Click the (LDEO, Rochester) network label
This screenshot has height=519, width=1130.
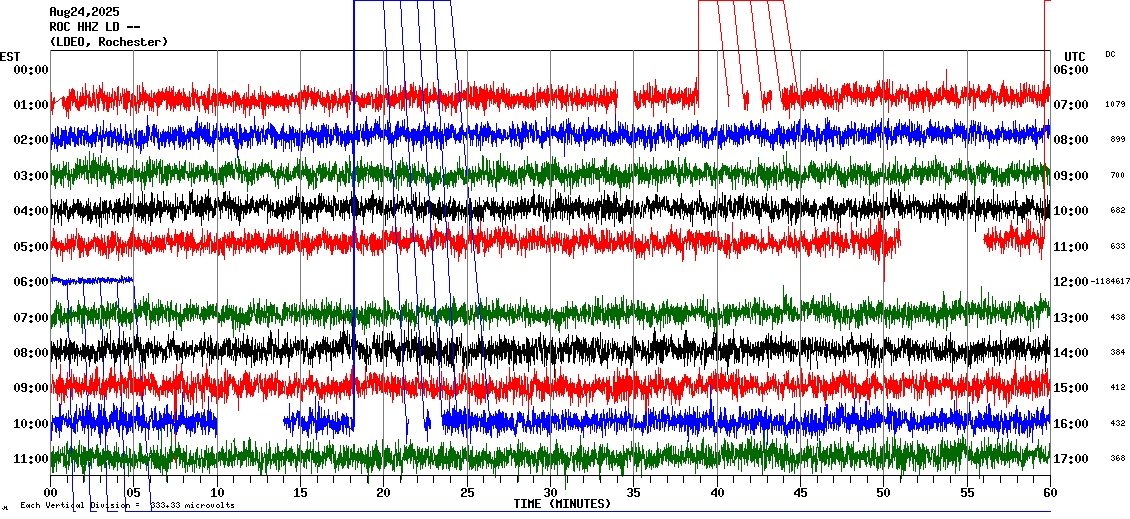(109, 42)
